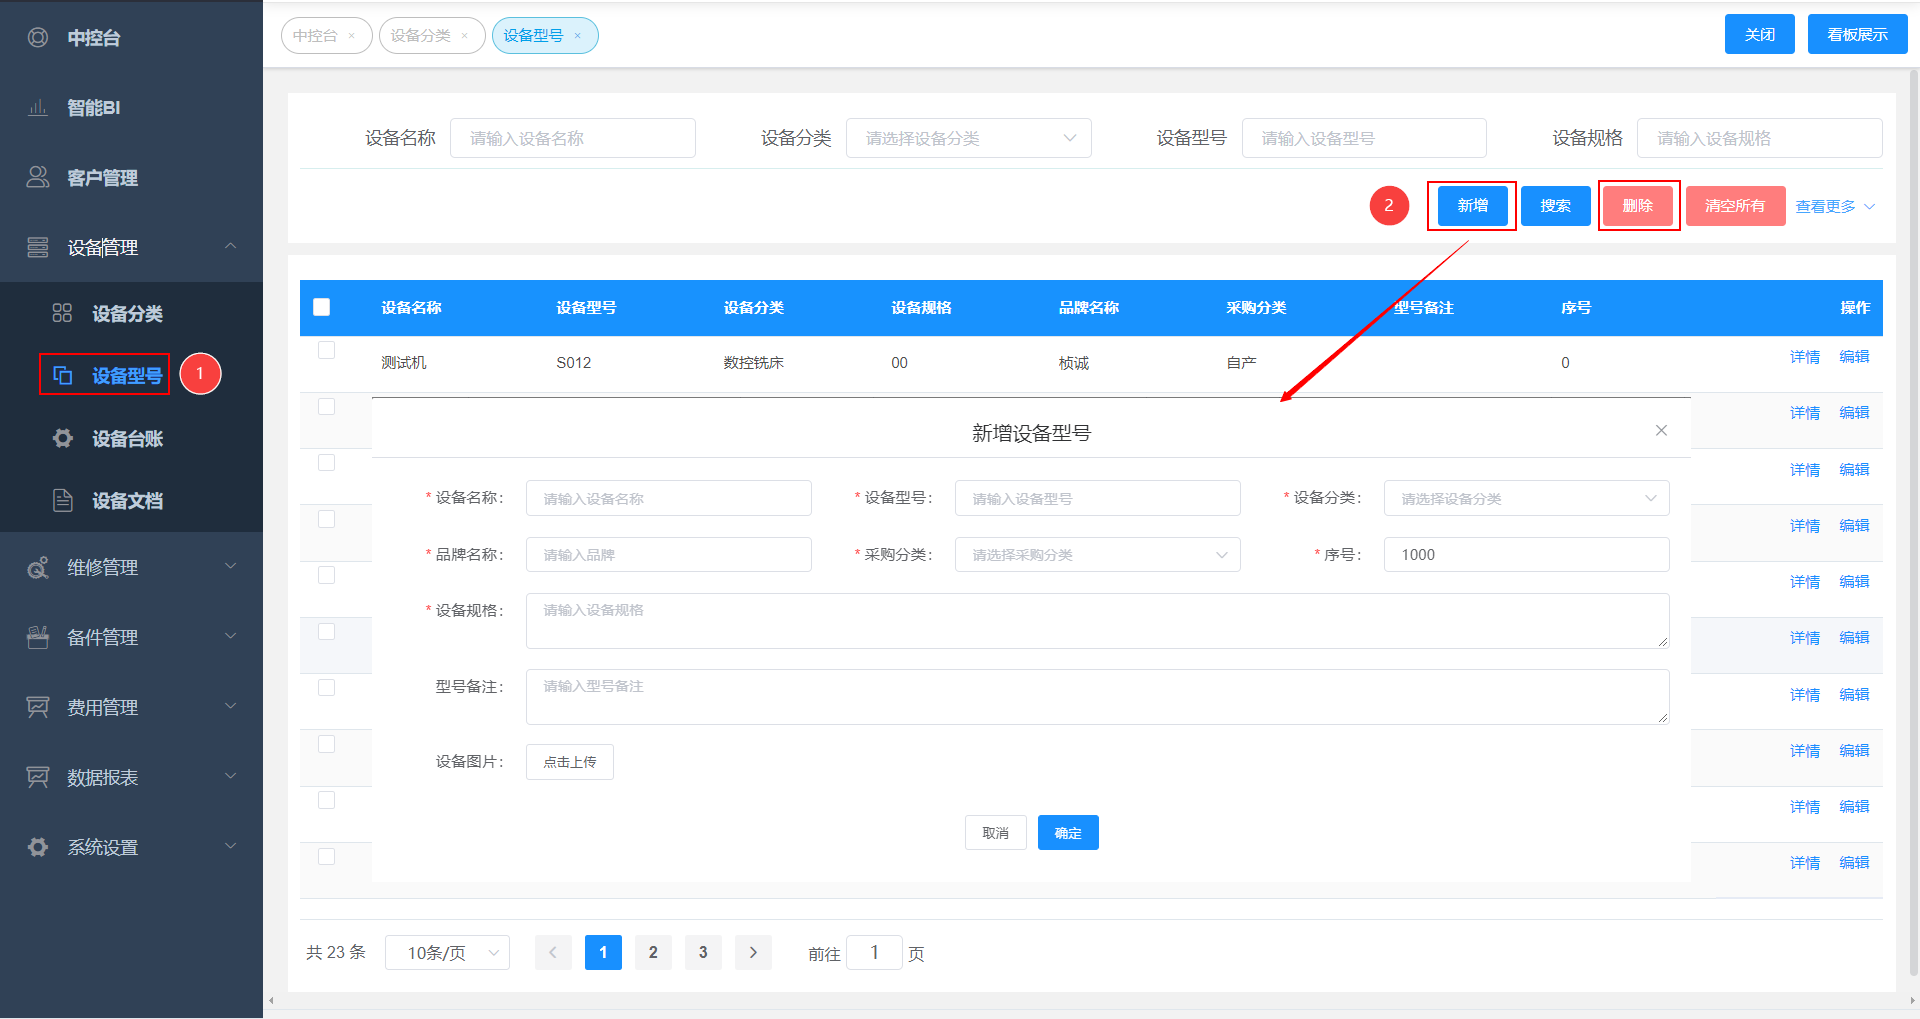
Task: Click the 设备台账 gear icon
Action: point(62,438)
